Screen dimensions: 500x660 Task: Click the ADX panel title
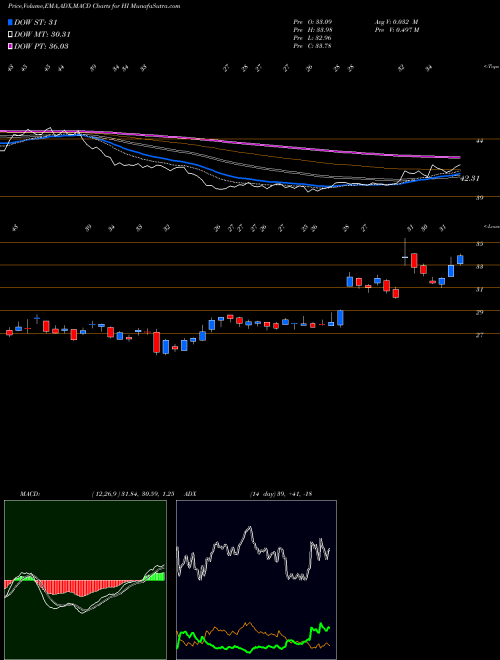click(x=191, y=494)
